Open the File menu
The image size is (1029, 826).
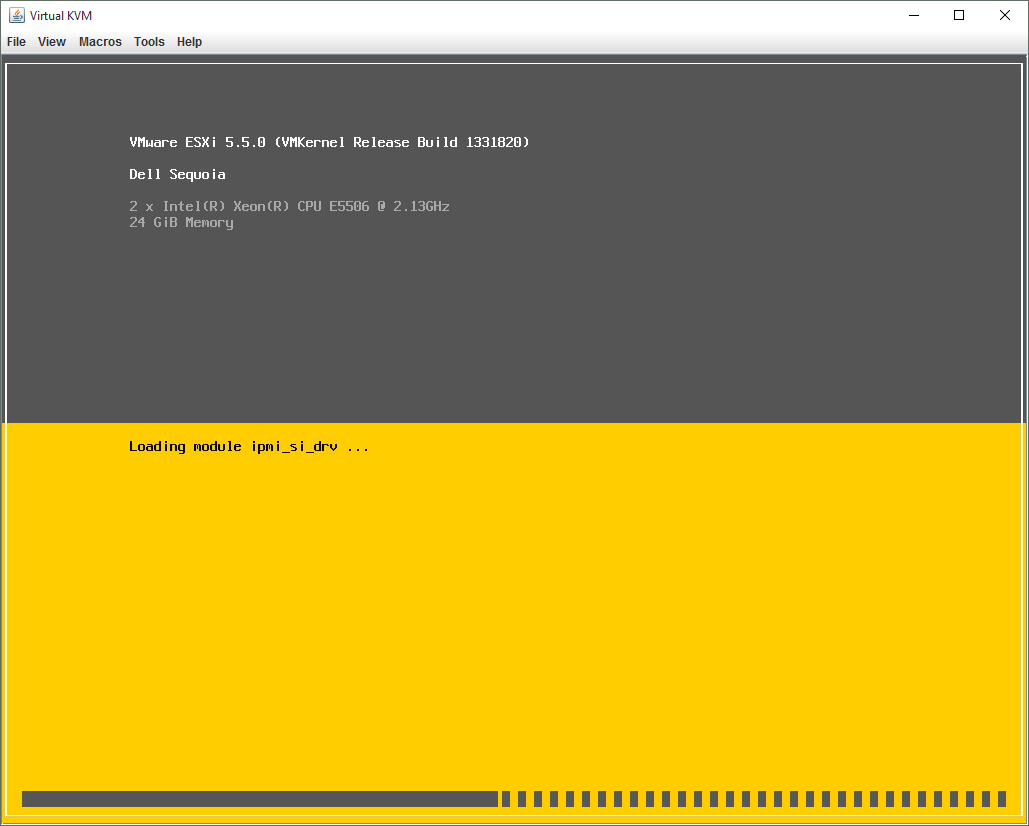16,42
